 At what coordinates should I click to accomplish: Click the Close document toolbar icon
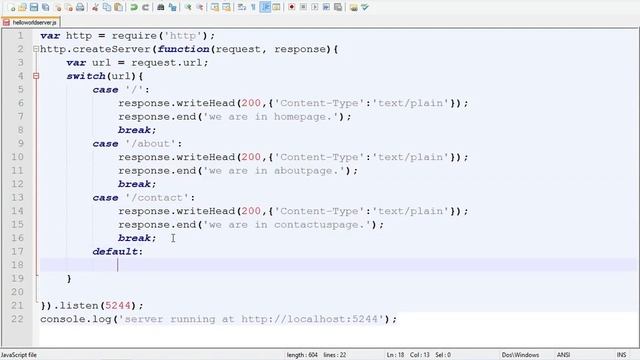click(x=58, y=7)
